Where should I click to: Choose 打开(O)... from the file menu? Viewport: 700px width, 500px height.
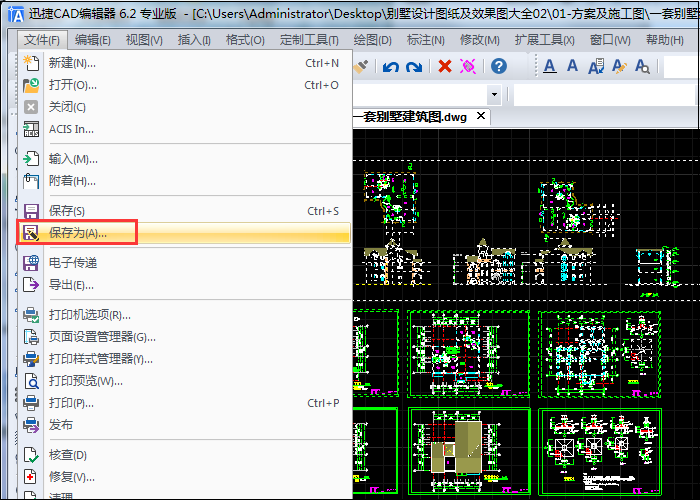(184, 85)
